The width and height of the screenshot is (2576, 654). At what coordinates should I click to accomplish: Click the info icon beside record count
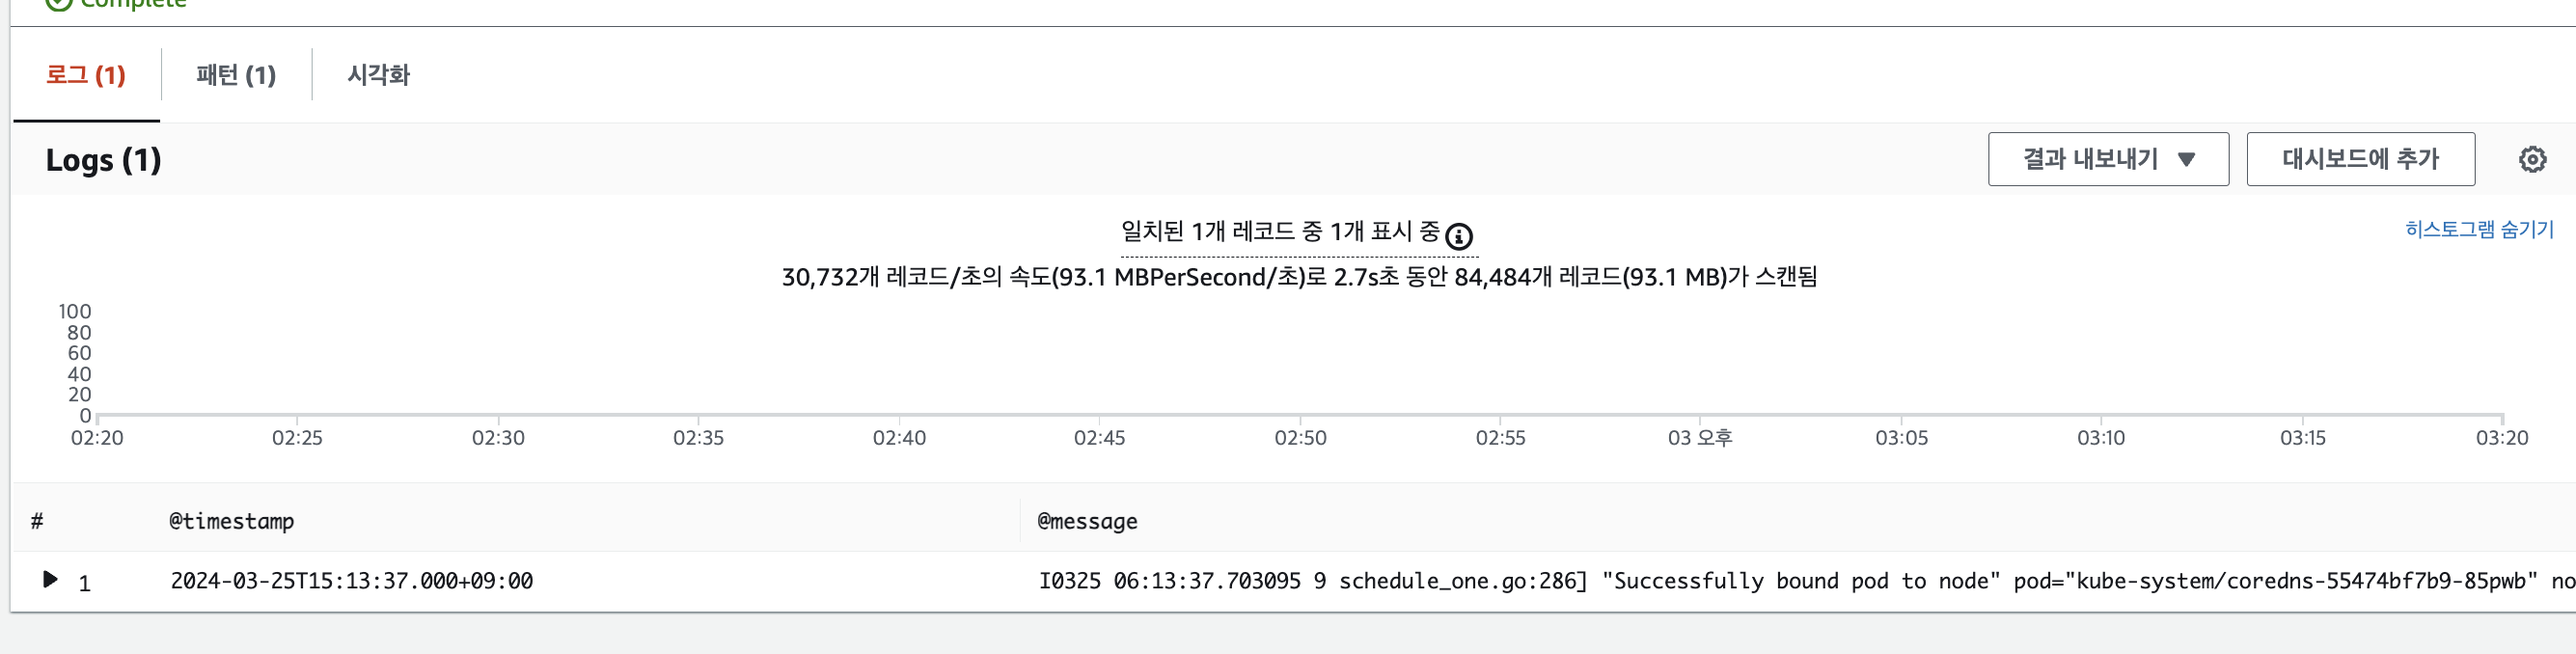pyautogui.click(x=1459, y=236)
